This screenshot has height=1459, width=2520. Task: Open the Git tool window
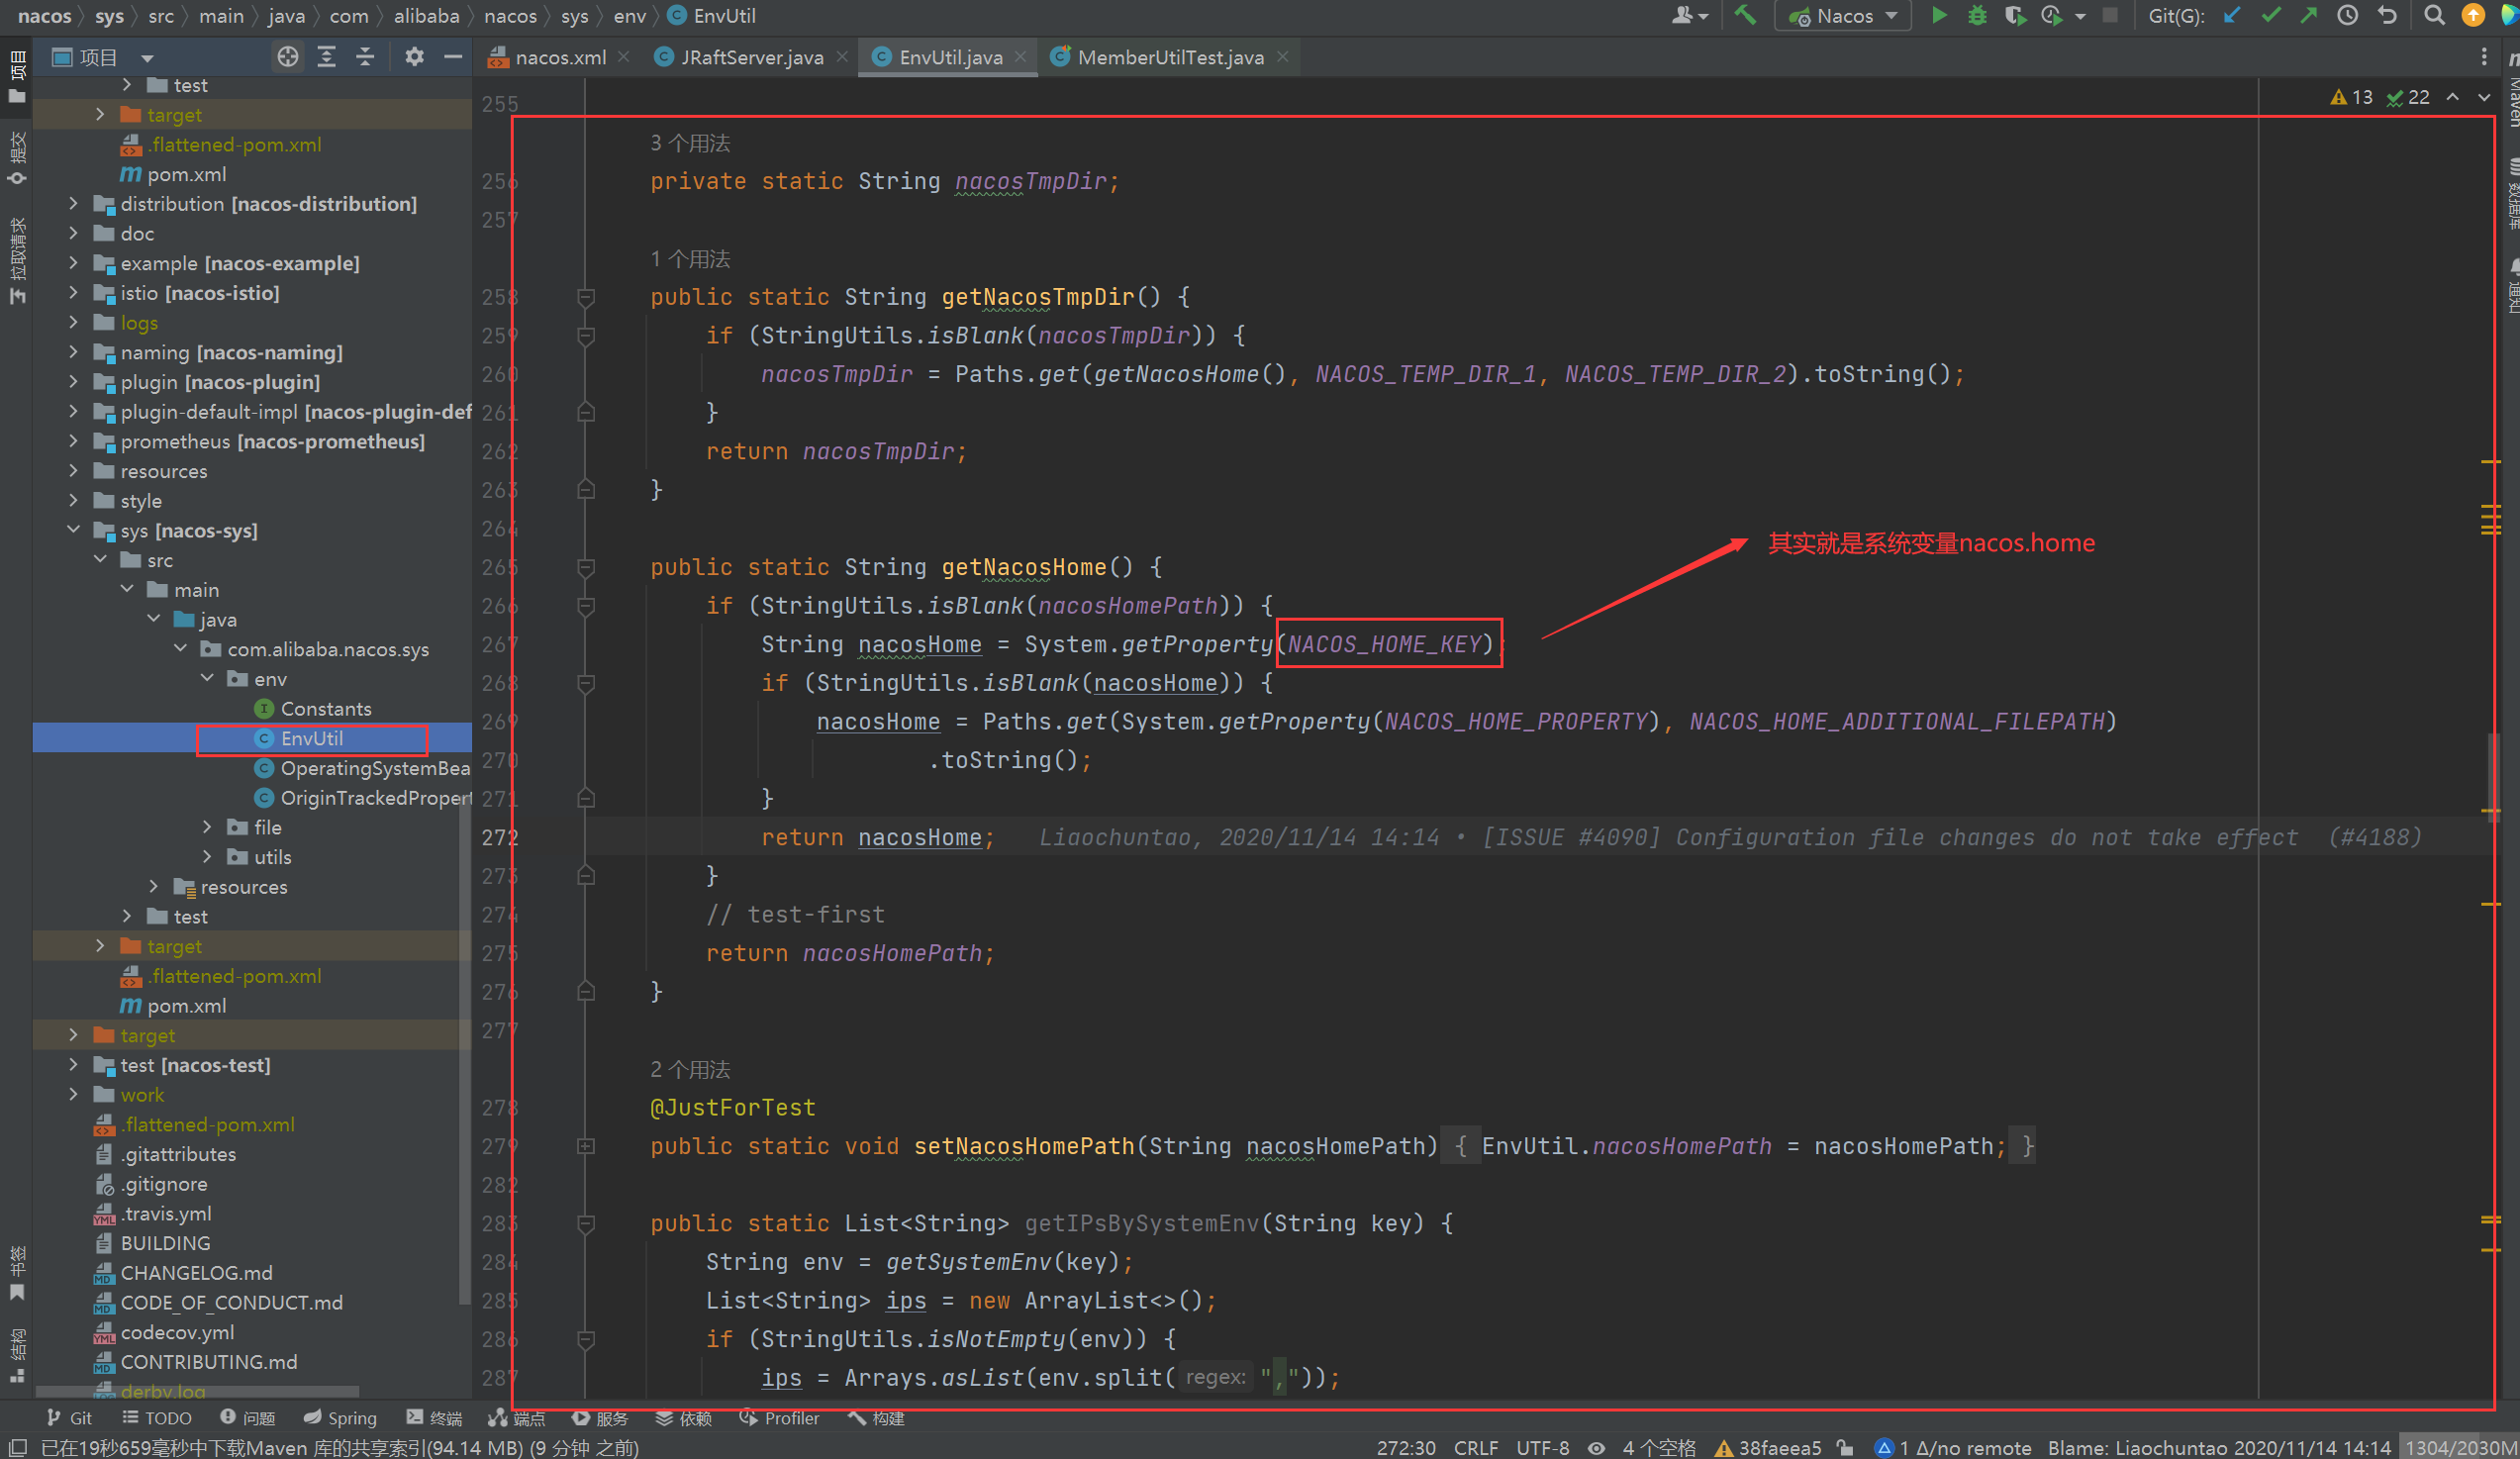coord(69,1418)
